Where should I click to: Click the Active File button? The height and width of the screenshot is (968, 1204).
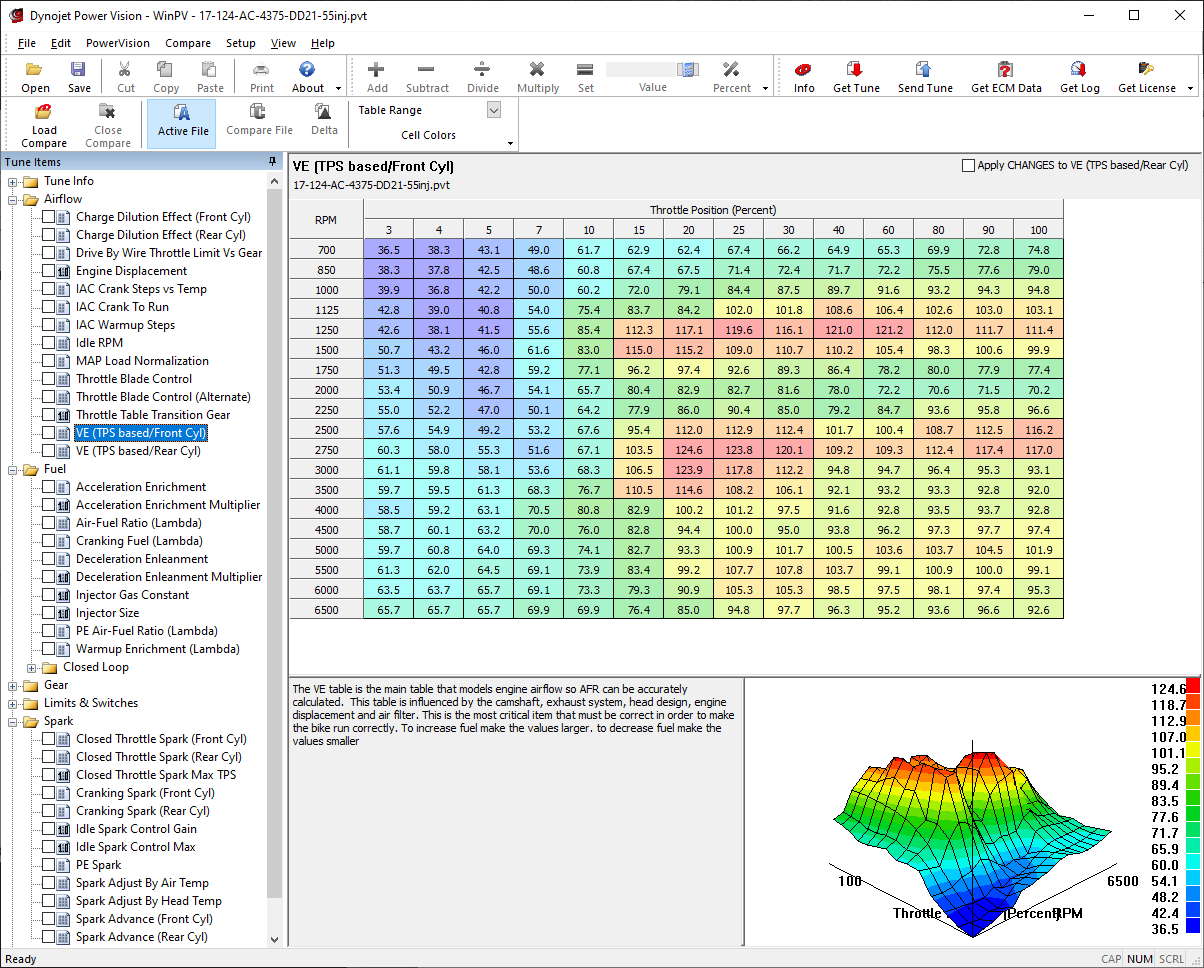(x=182, y=124)
